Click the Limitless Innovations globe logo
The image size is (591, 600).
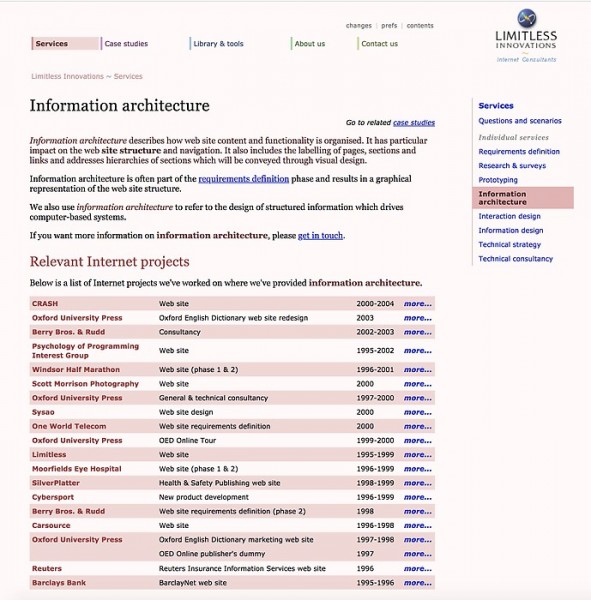pos(527,18)
